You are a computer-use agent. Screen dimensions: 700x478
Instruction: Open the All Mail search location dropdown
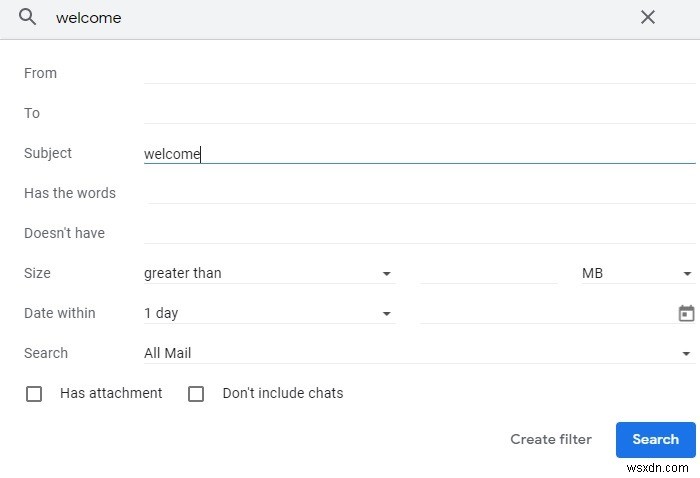click(419, 353)
